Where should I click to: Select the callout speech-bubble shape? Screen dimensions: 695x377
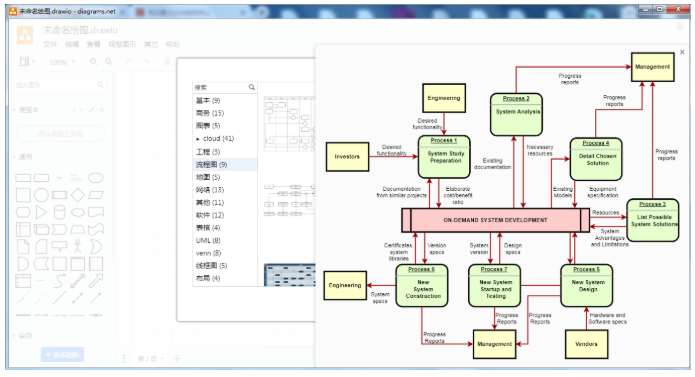[59, 246]
